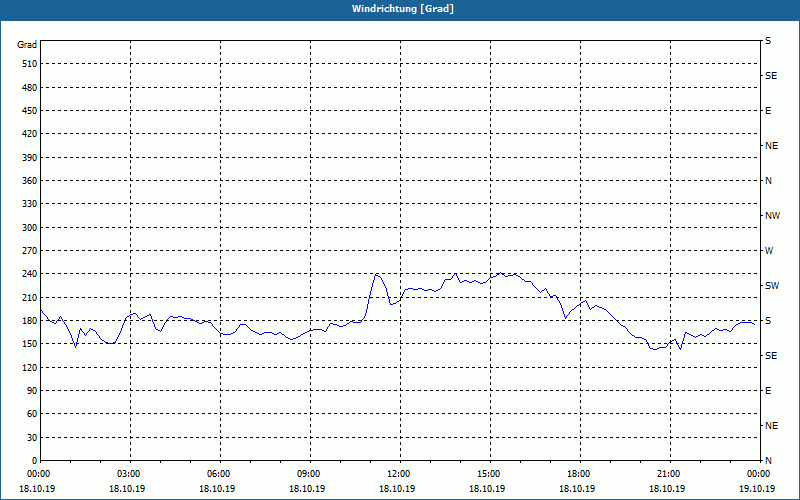
Task: Click the 480 value on the degree axis
Action: pyautogui.click(x=30, y=87)
